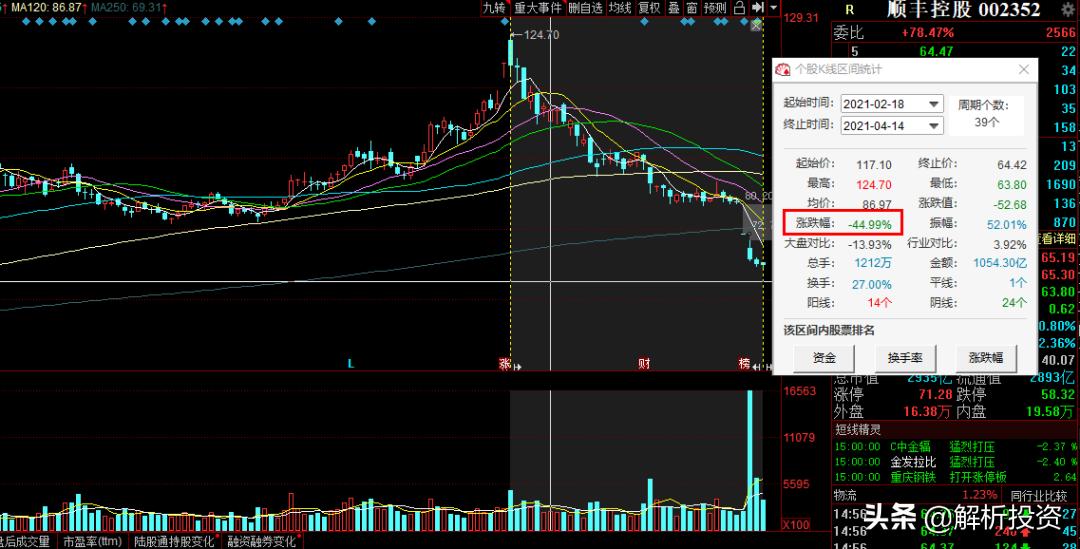Toggle the 均线 moving average display

point(620,8)
